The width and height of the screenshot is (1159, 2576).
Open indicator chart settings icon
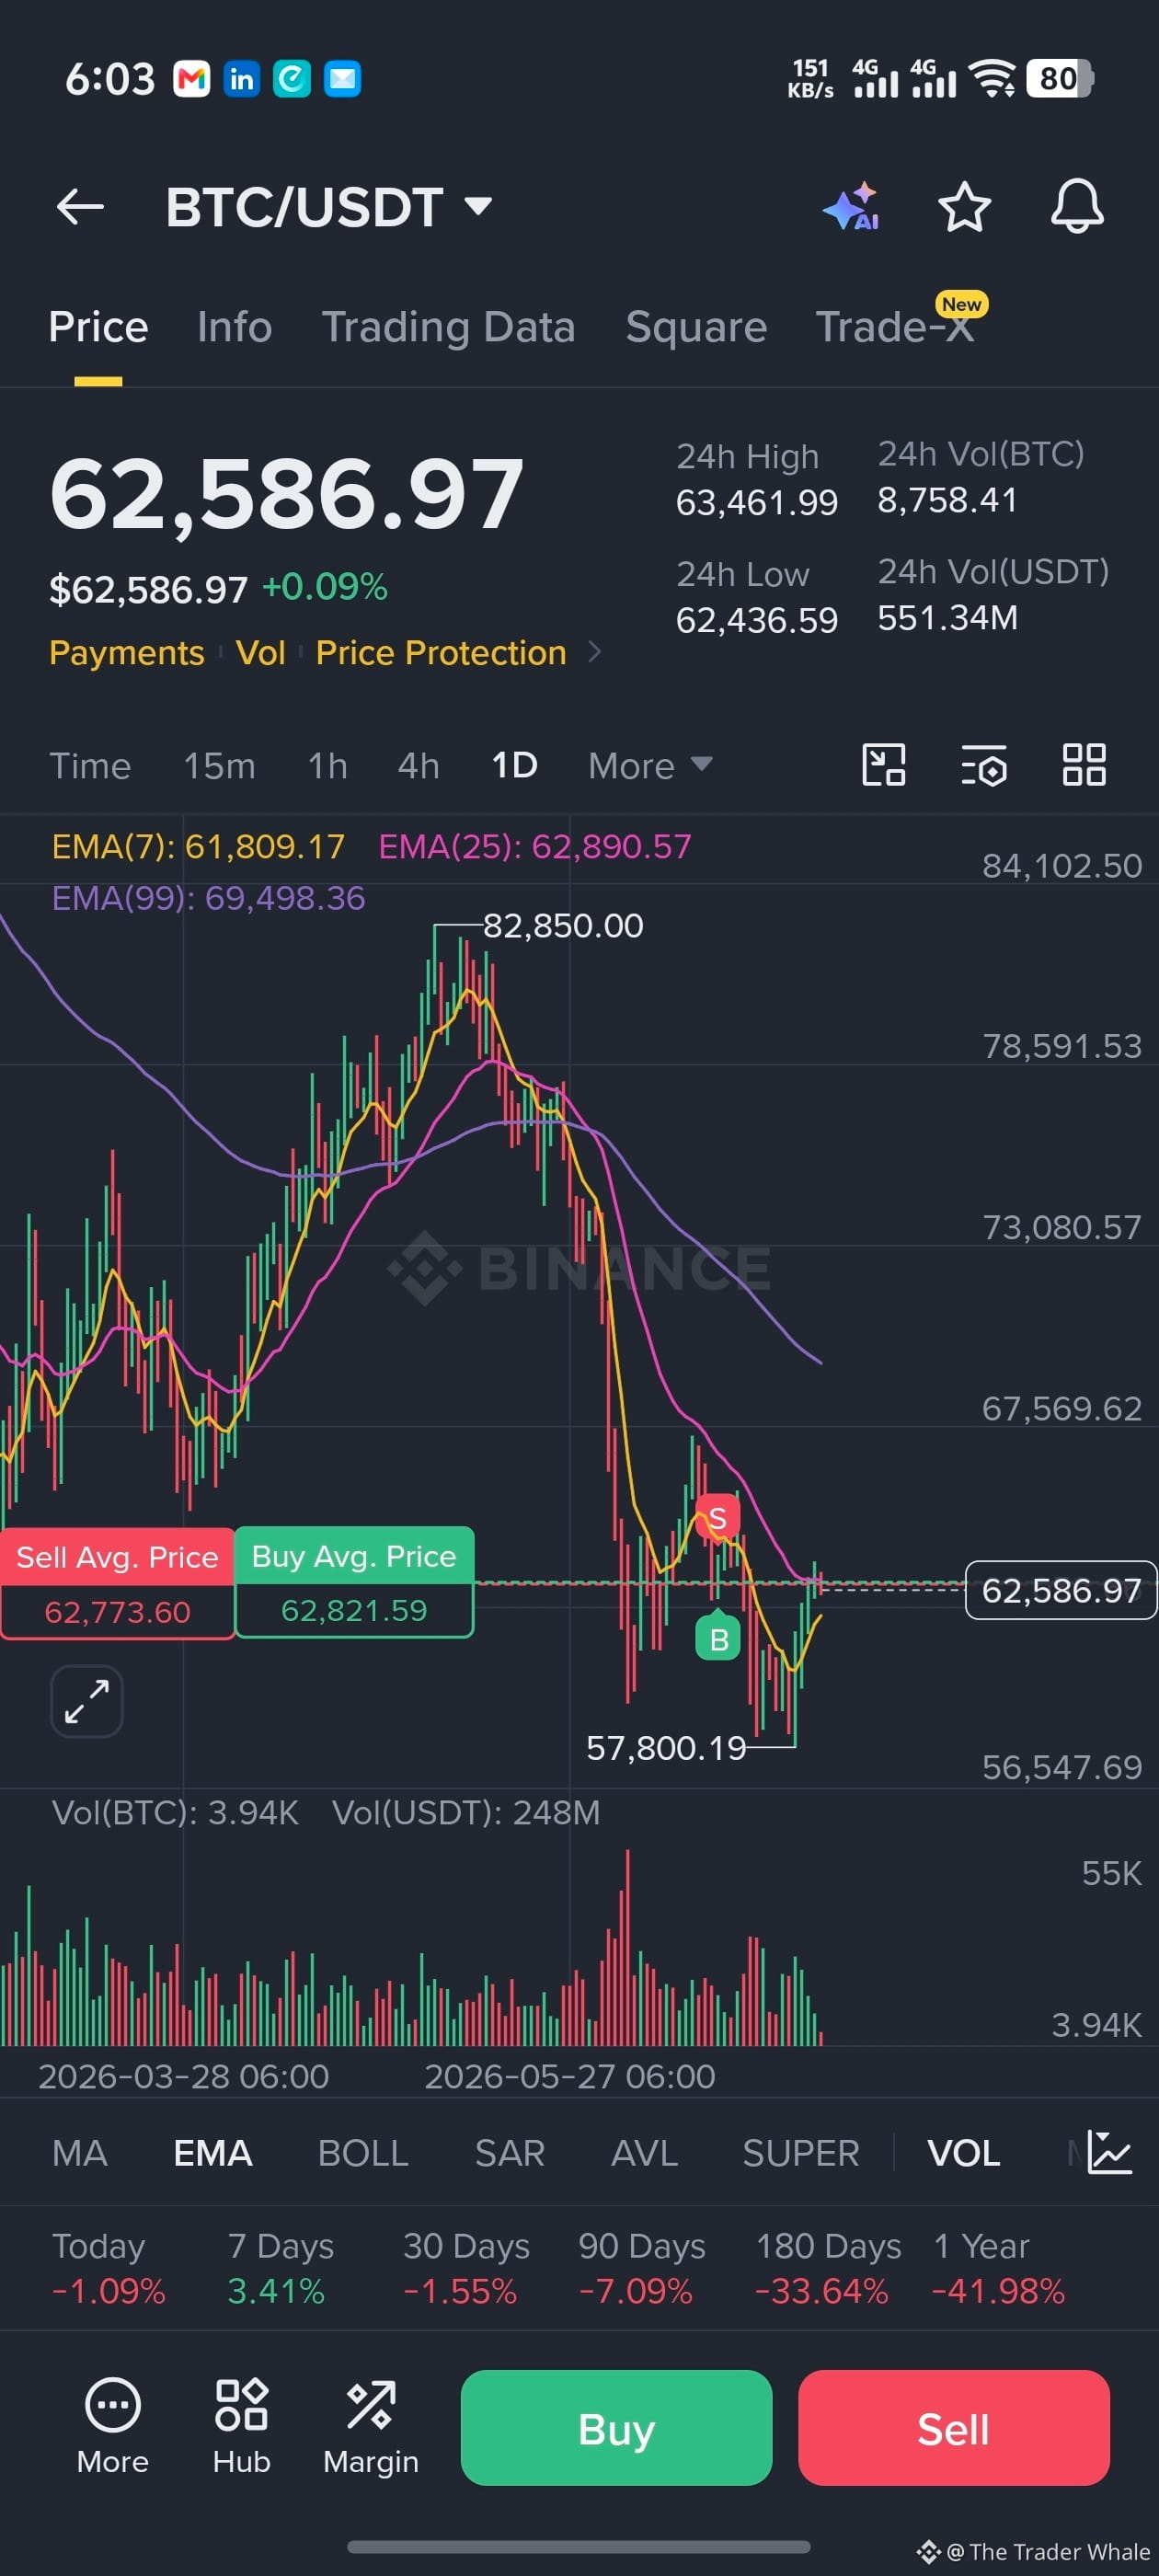tap(1109, 2152)
